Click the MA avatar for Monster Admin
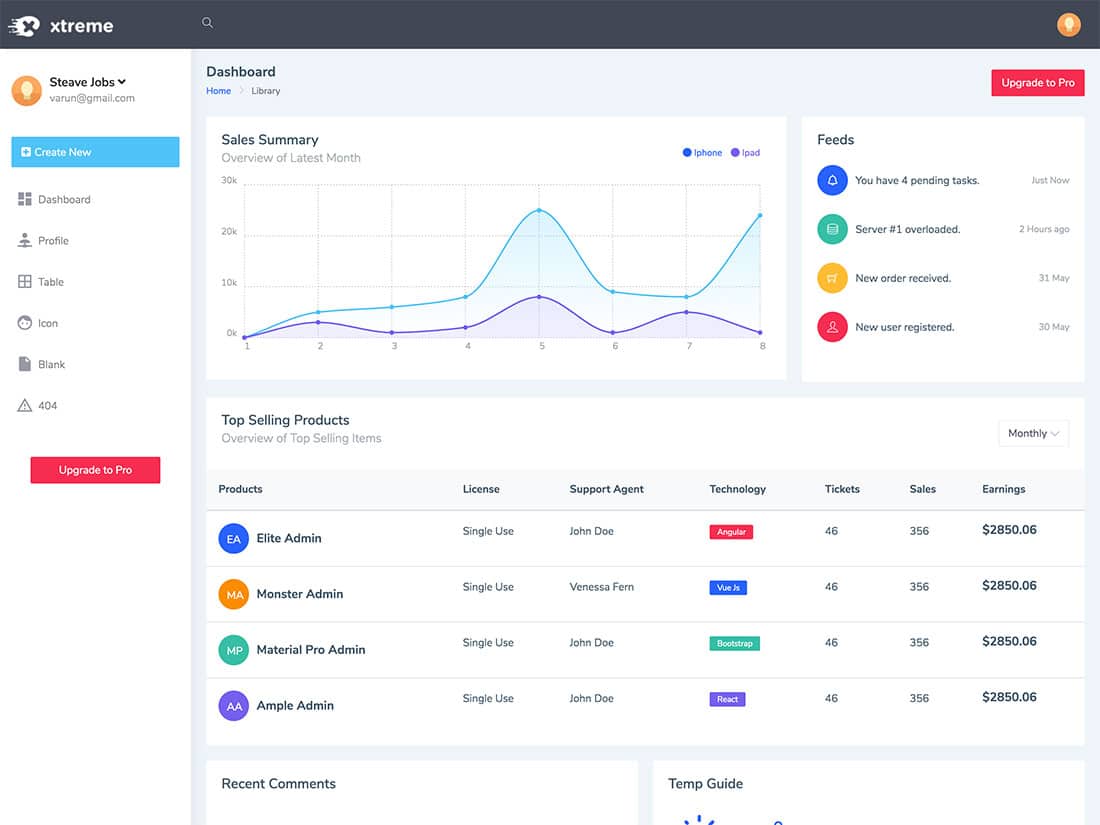The height and width of the screenshot is (825, 1100). [234, 594]
